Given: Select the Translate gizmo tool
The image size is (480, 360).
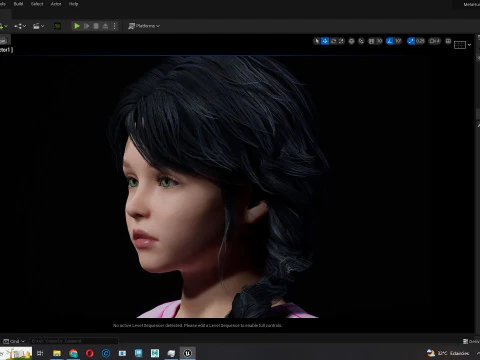Looking at the screenshot, I should pyautogui.click(x=325, y=41).
